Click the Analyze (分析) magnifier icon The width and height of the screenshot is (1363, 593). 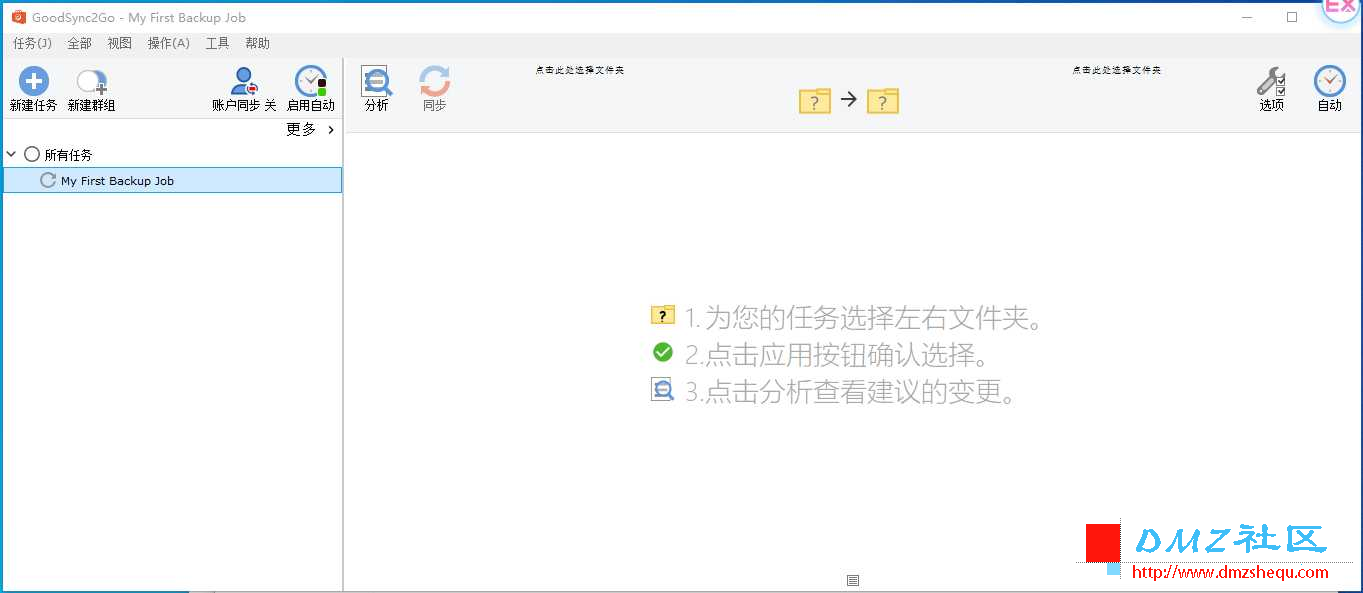377,82
